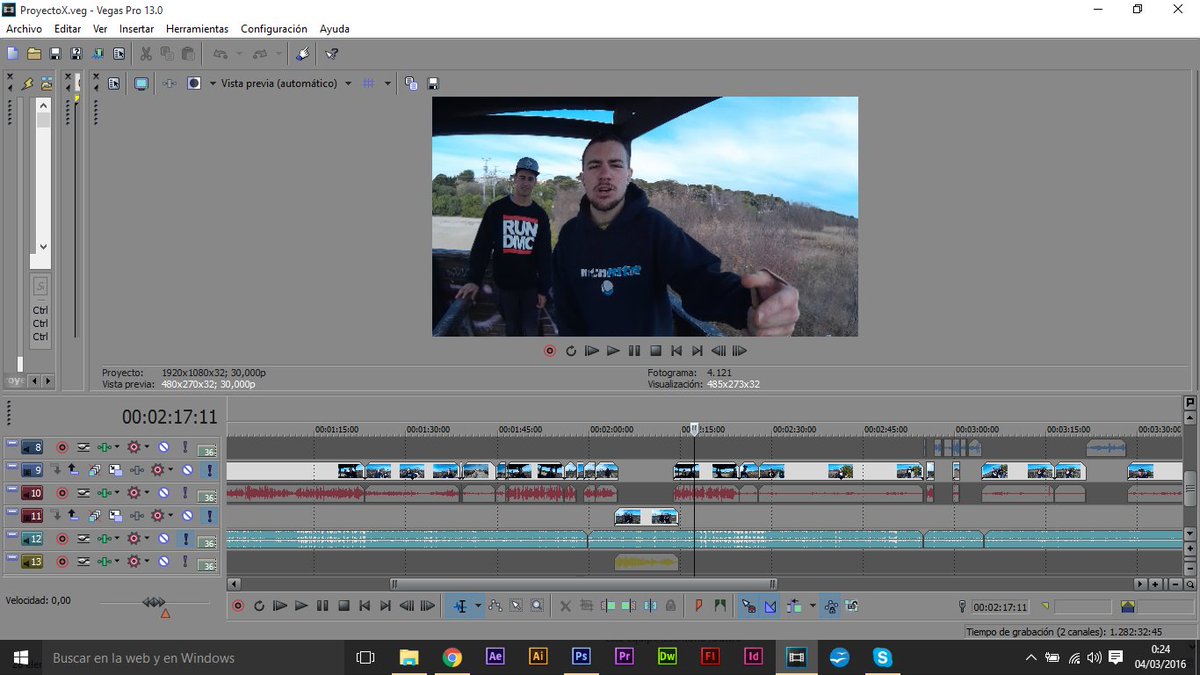Save the project via main toolbar floppy icon
The width and height of the screenshot is (1200, 675).
tap(55, 54)
